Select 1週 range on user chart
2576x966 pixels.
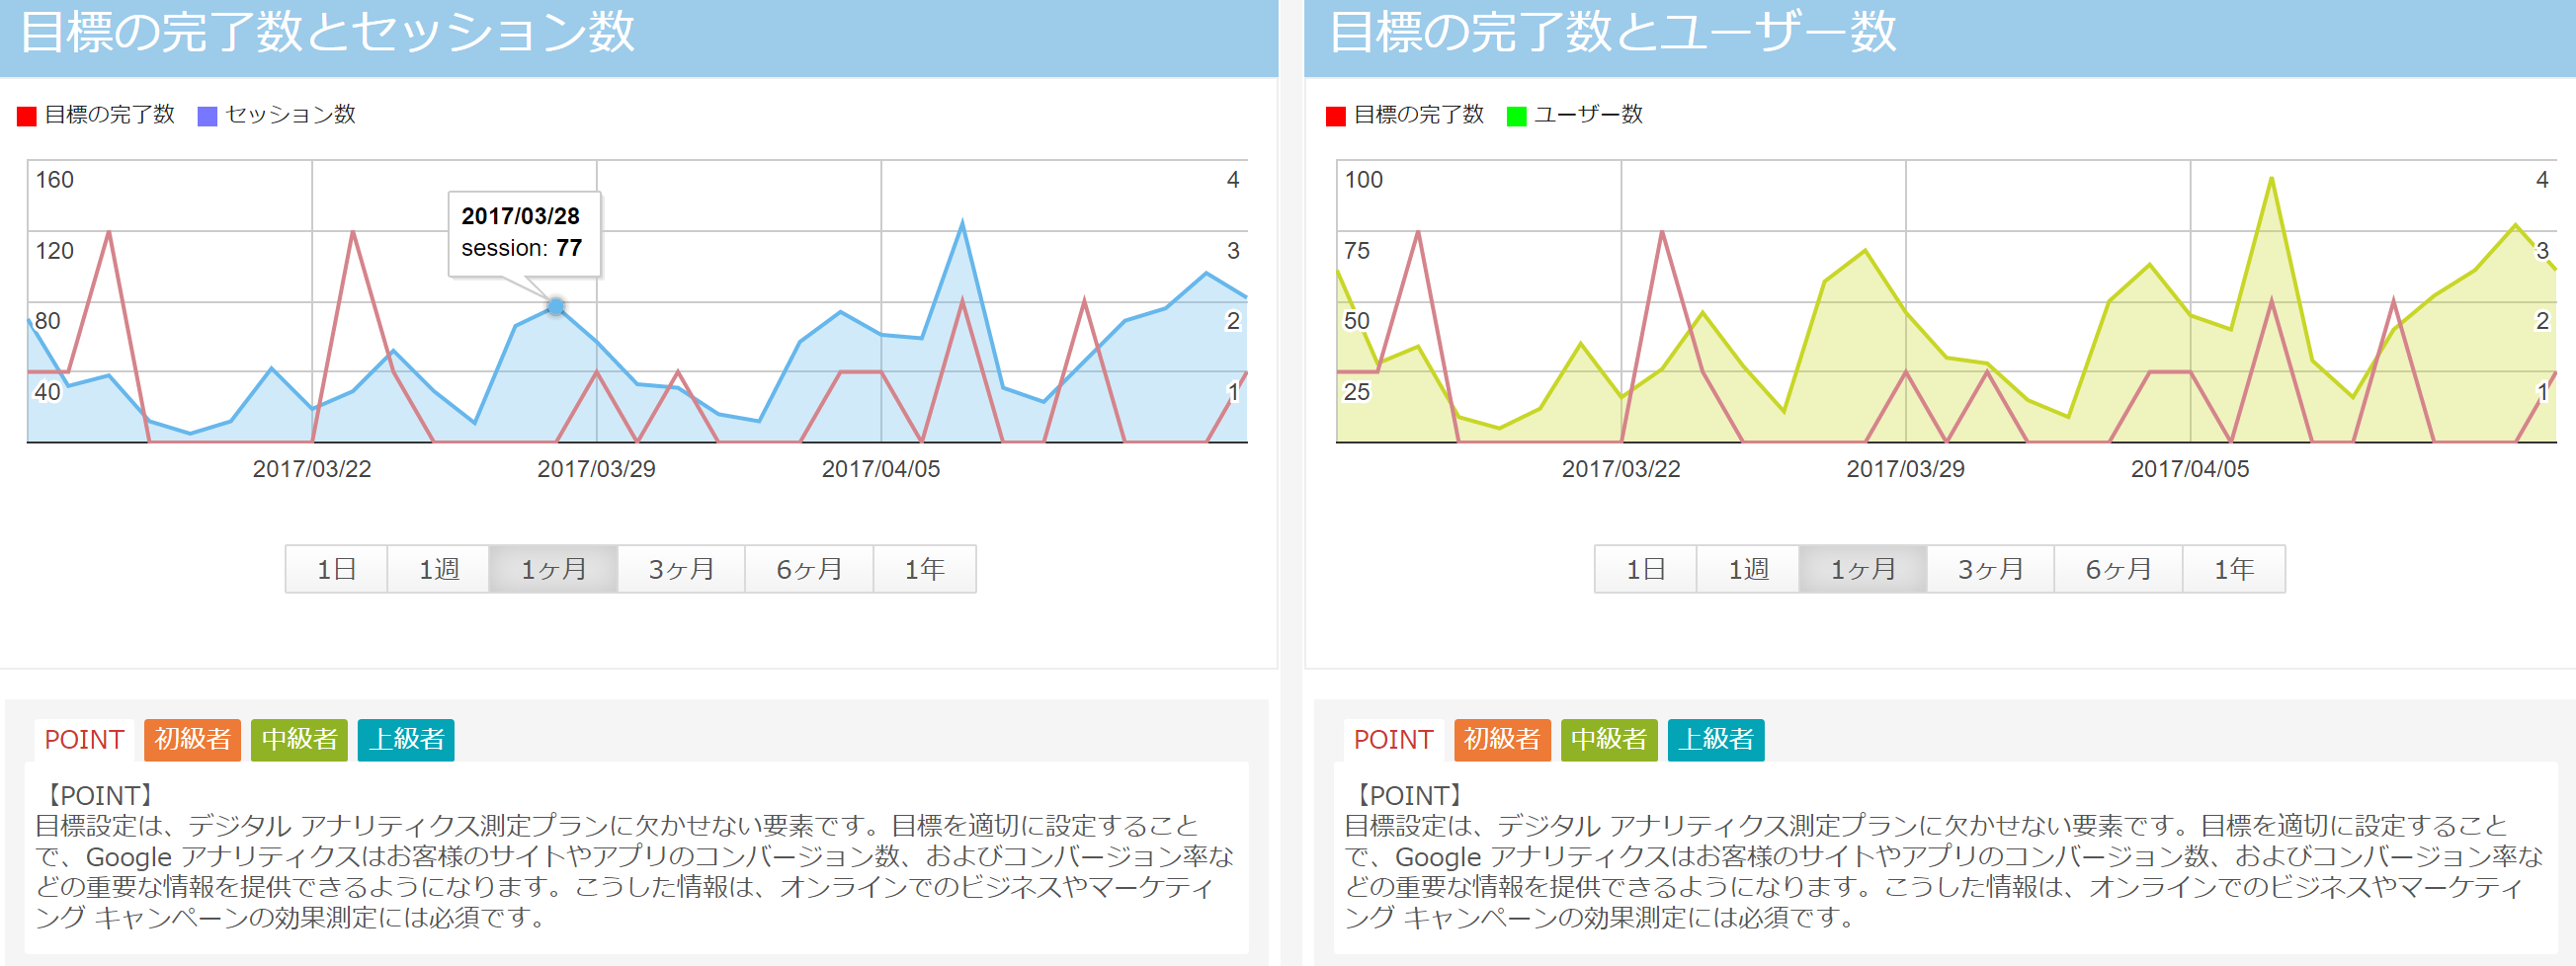[x=1747, y=569]
